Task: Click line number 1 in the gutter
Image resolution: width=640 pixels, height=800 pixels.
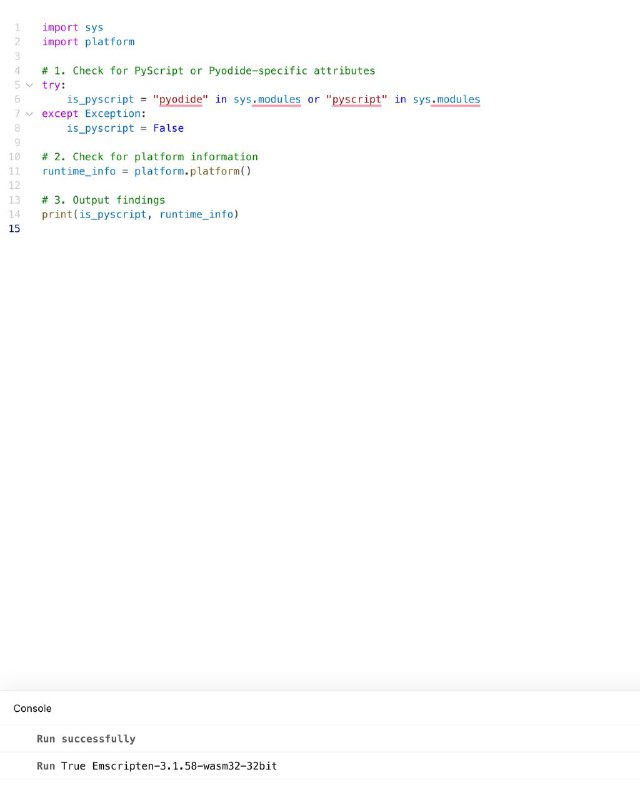Action: coord(17,28)
